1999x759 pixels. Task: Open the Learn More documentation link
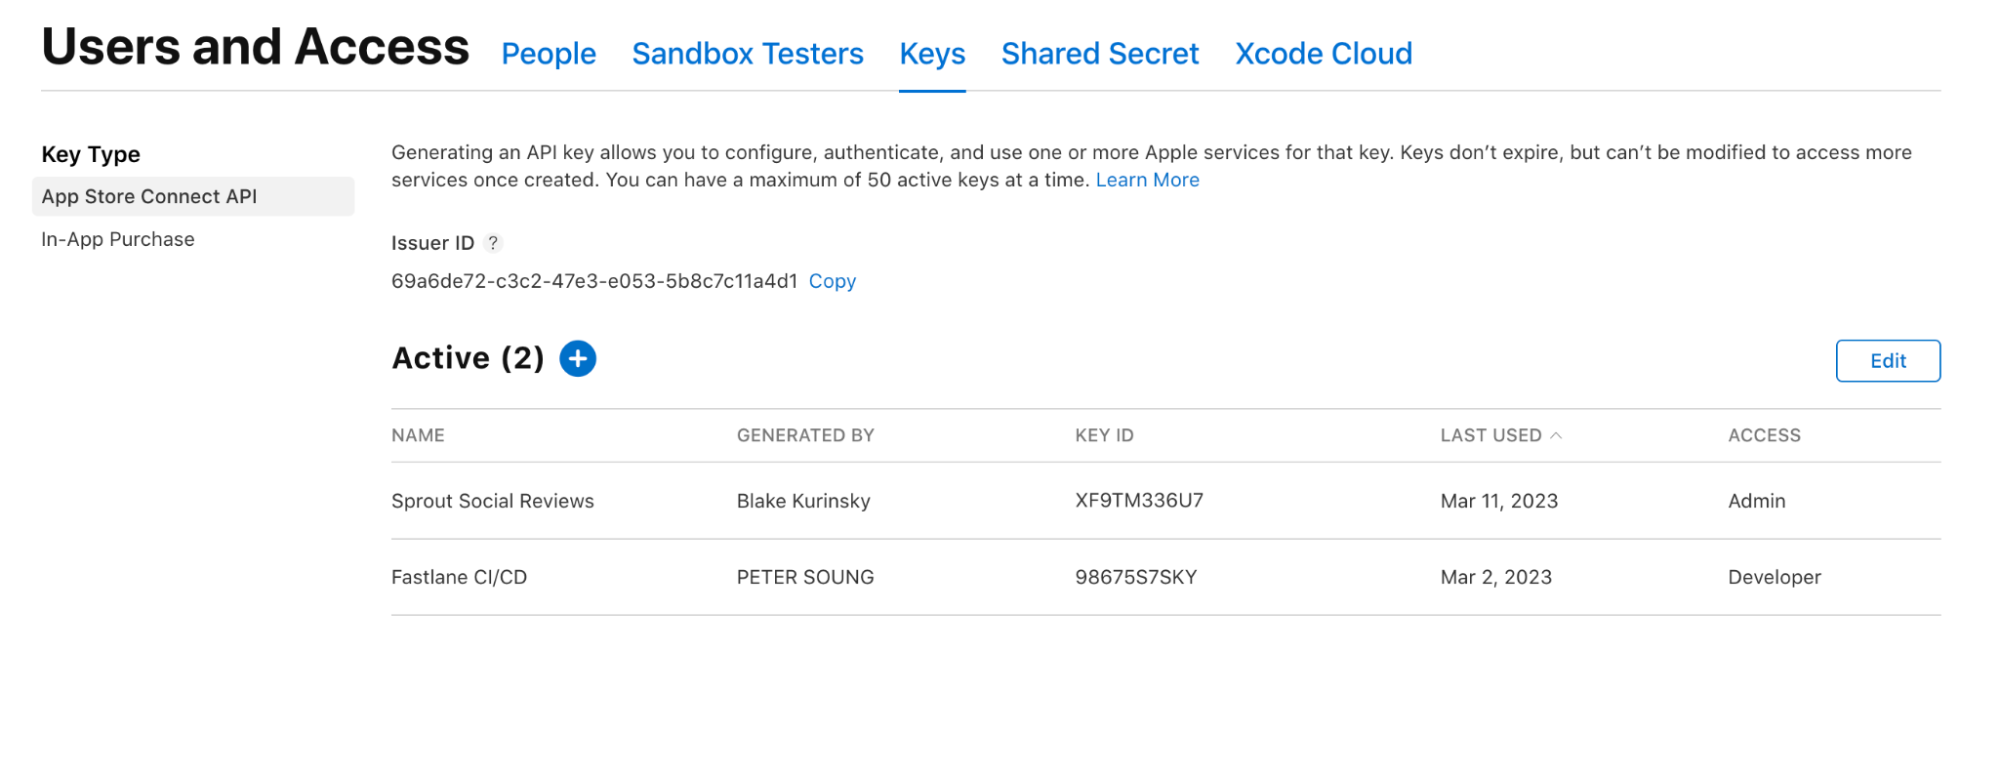1147,180
